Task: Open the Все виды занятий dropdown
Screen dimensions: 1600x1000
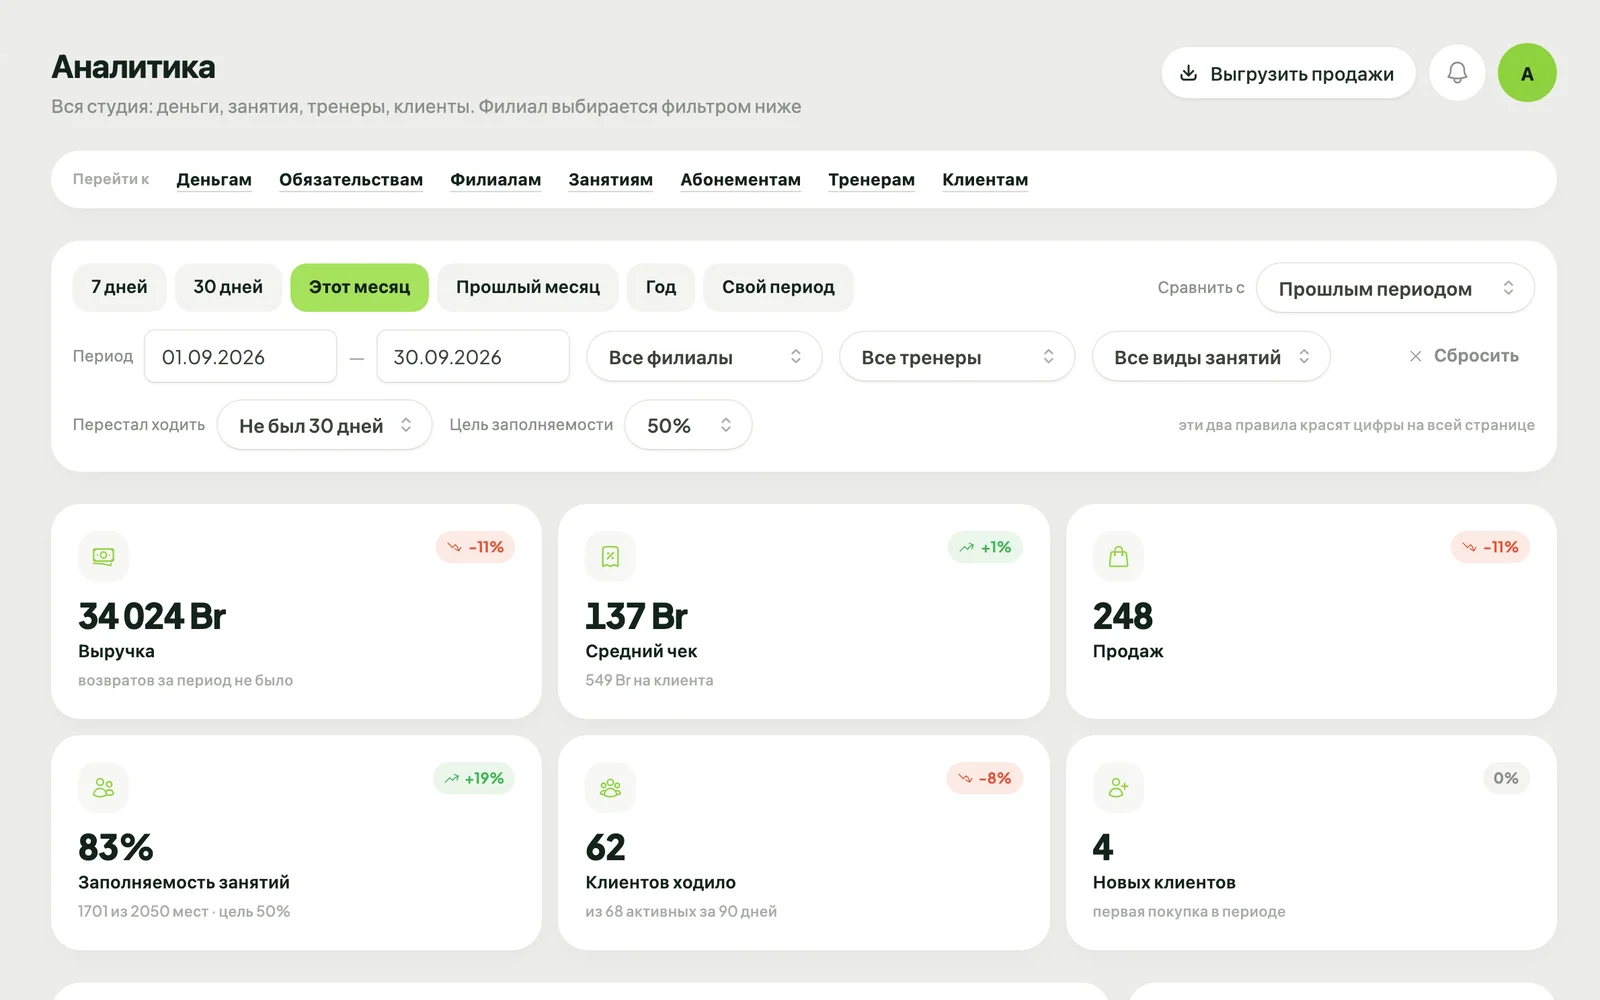Action: pos(1211,357)
